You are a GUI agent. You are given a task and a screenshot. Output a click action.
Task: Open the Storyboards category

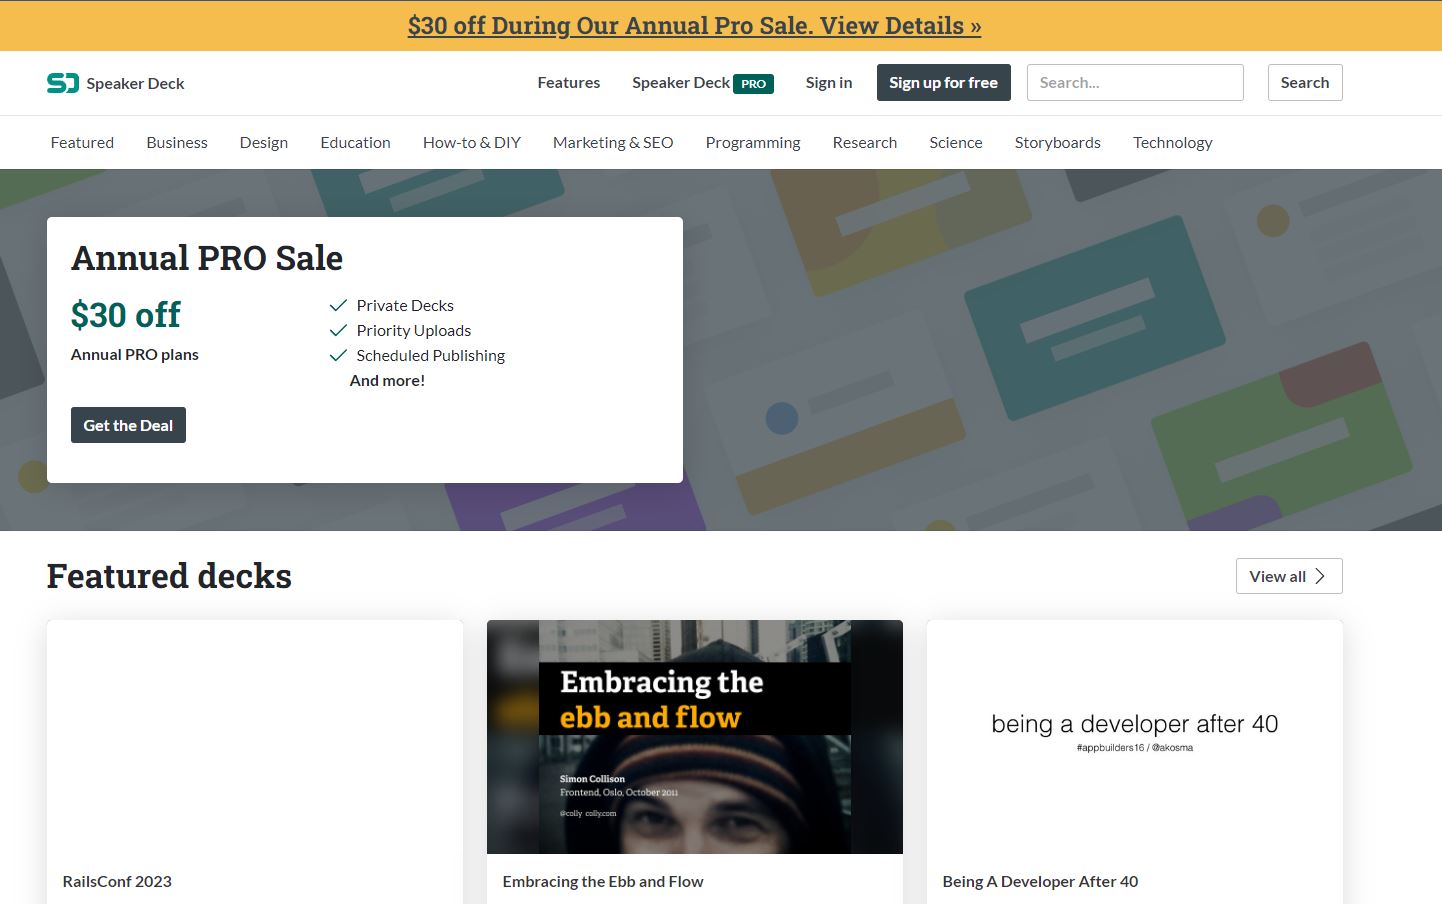1058,143
